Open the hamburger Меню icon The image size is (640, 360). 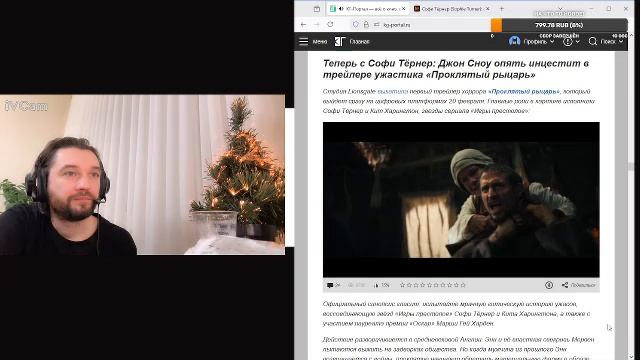coord(303,41)
